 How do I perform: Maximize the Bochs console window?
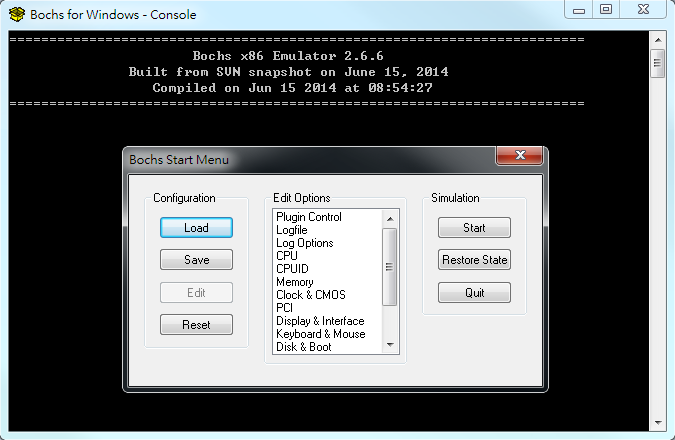click(606, 9)
